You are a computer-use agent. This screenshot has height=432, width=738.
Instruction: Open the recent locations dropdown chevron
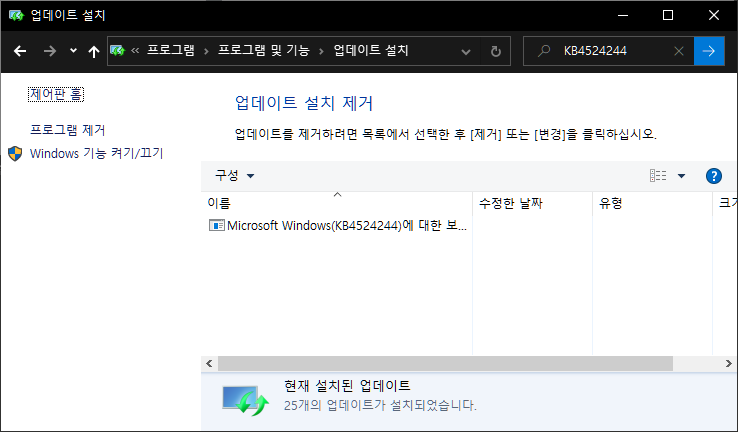73,50
